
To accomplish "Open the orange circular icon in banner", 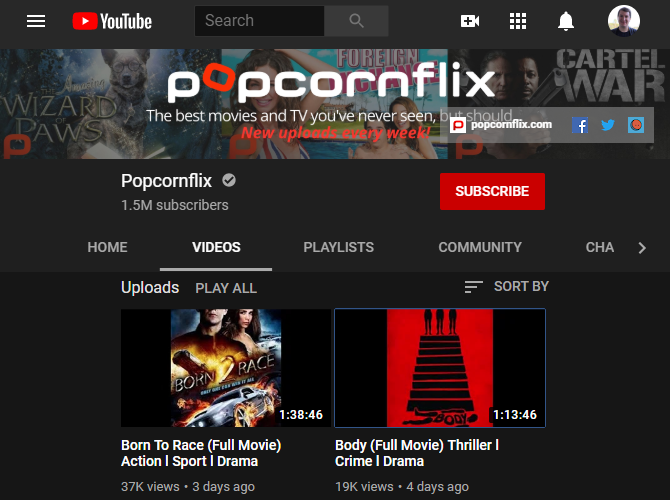I will (x=636, y=125).
